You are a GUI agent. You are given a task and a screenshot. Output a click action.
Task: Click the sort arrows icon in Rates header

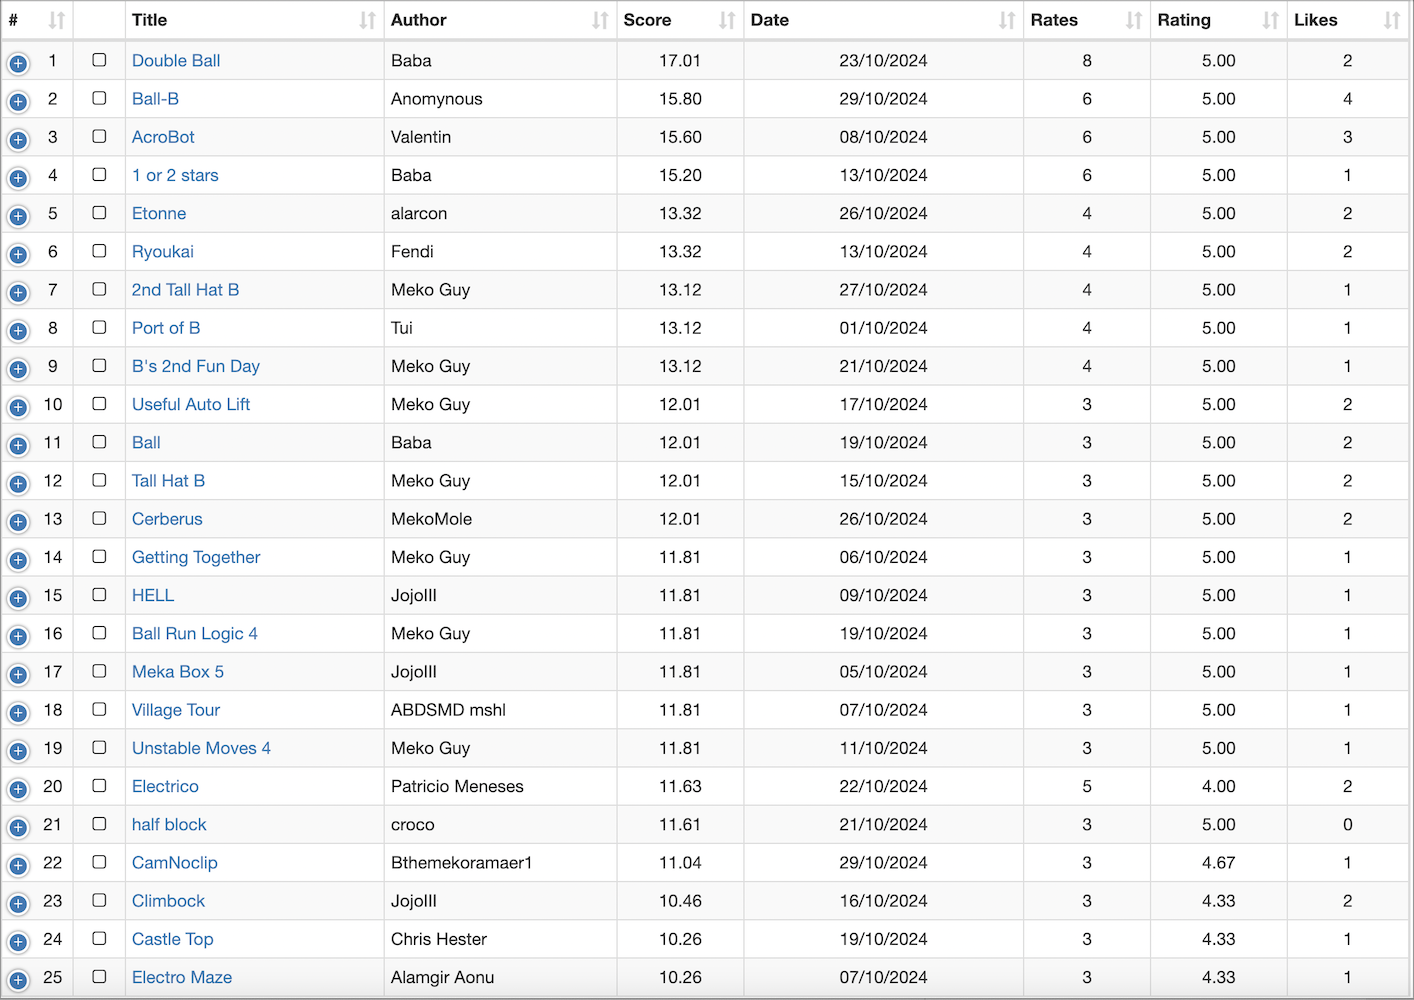(1134, 20)
